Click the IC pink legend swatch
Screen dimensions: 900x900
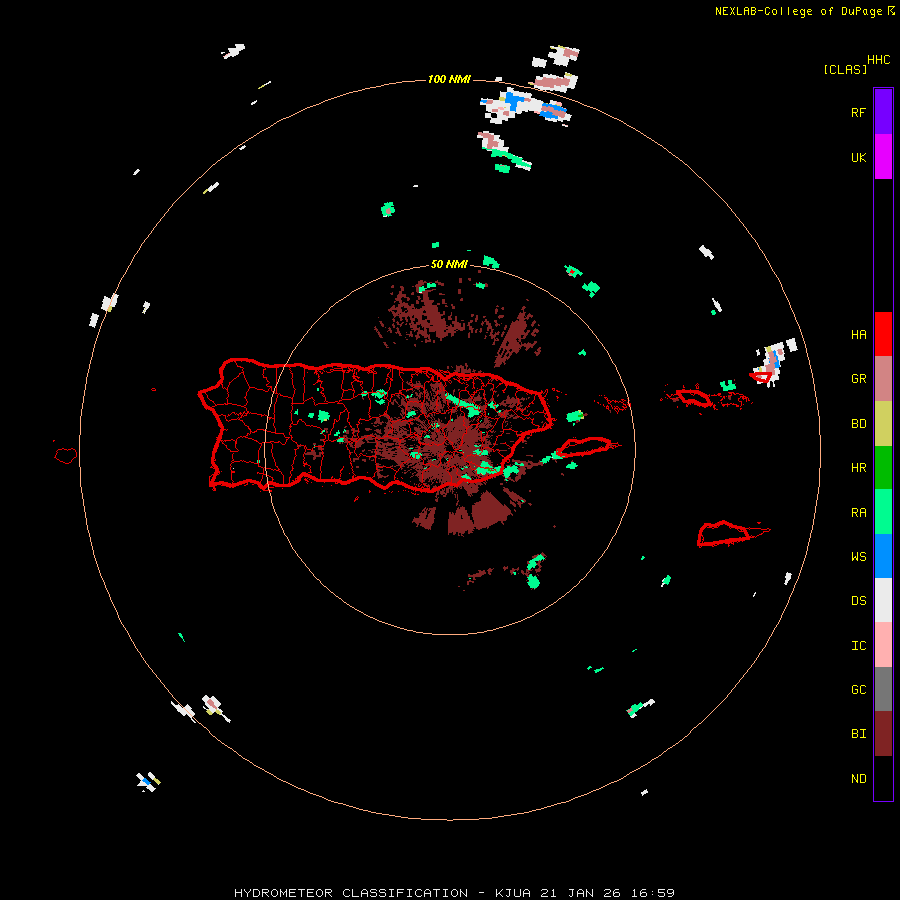(883, 645)
